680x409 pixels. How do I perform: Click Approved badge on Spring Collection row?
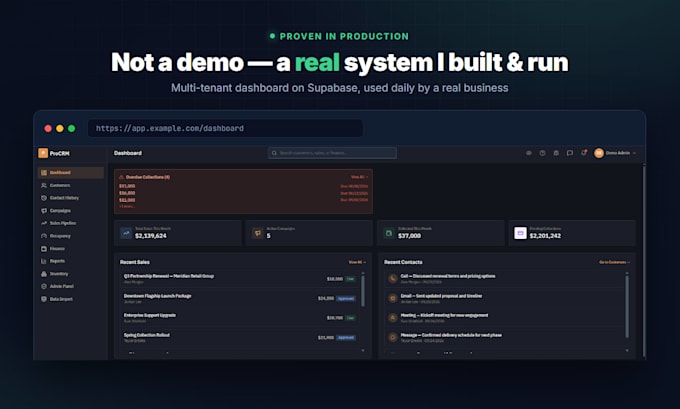click(346, 337)
